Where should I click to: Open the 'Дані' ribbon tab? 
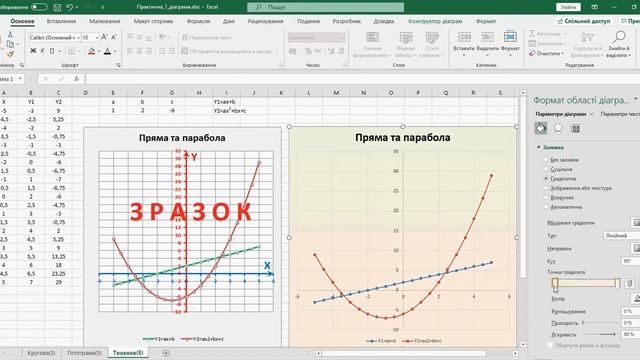pos(229,21)
